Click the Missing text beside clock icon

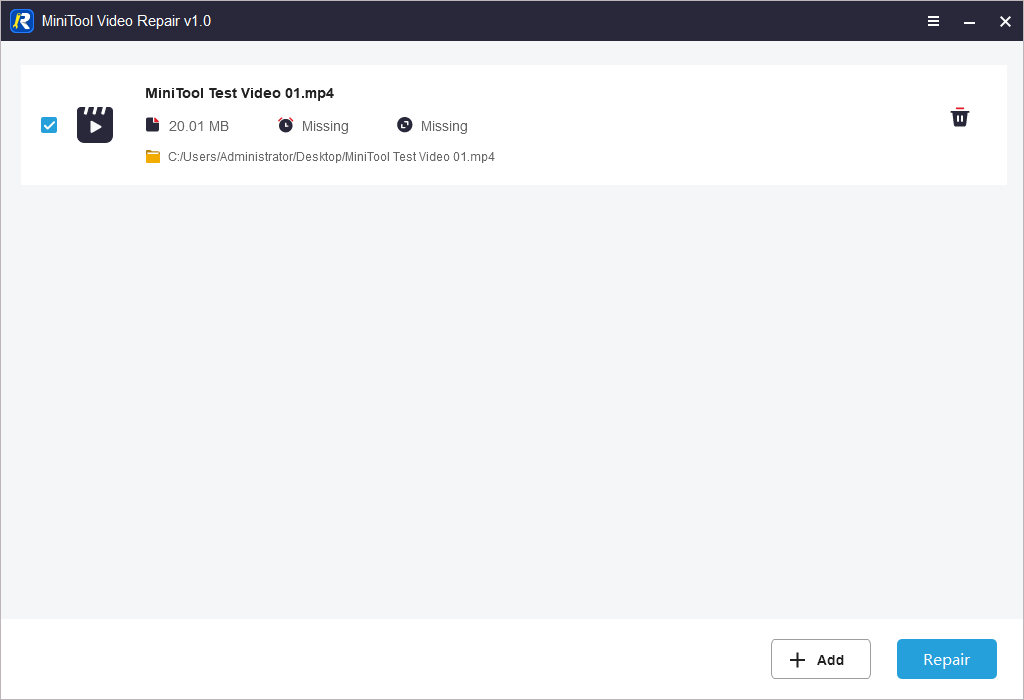(x=325, y=126)
